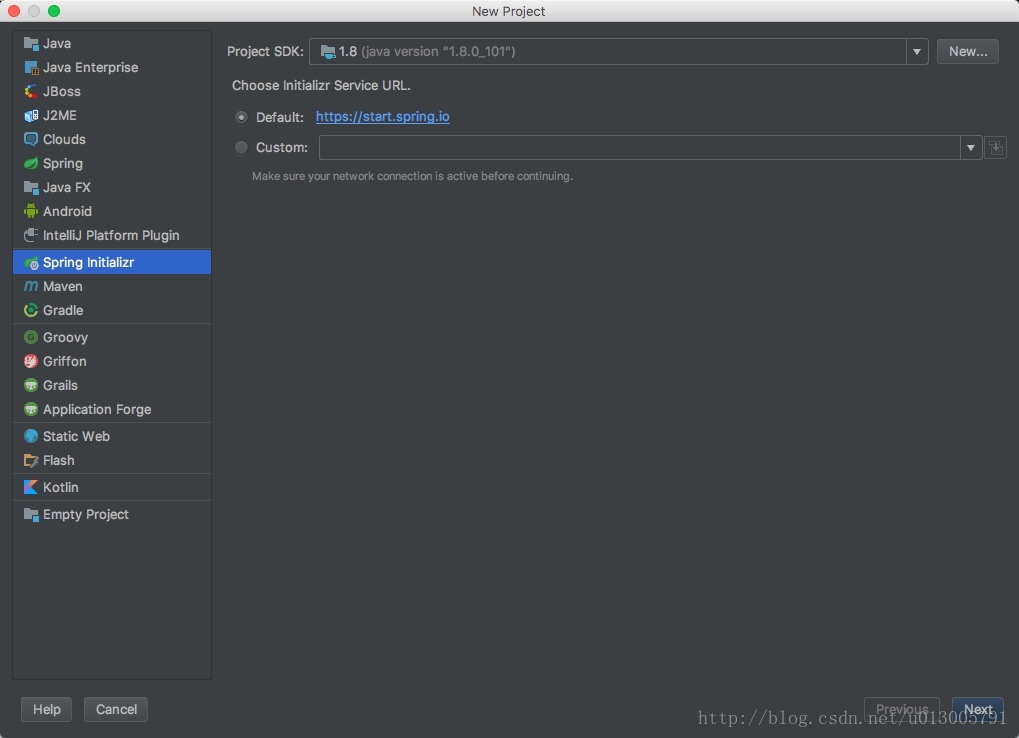This screenshot has width=1019, height=738.
Task: Click the Grails icon
Action: point(31,385)
